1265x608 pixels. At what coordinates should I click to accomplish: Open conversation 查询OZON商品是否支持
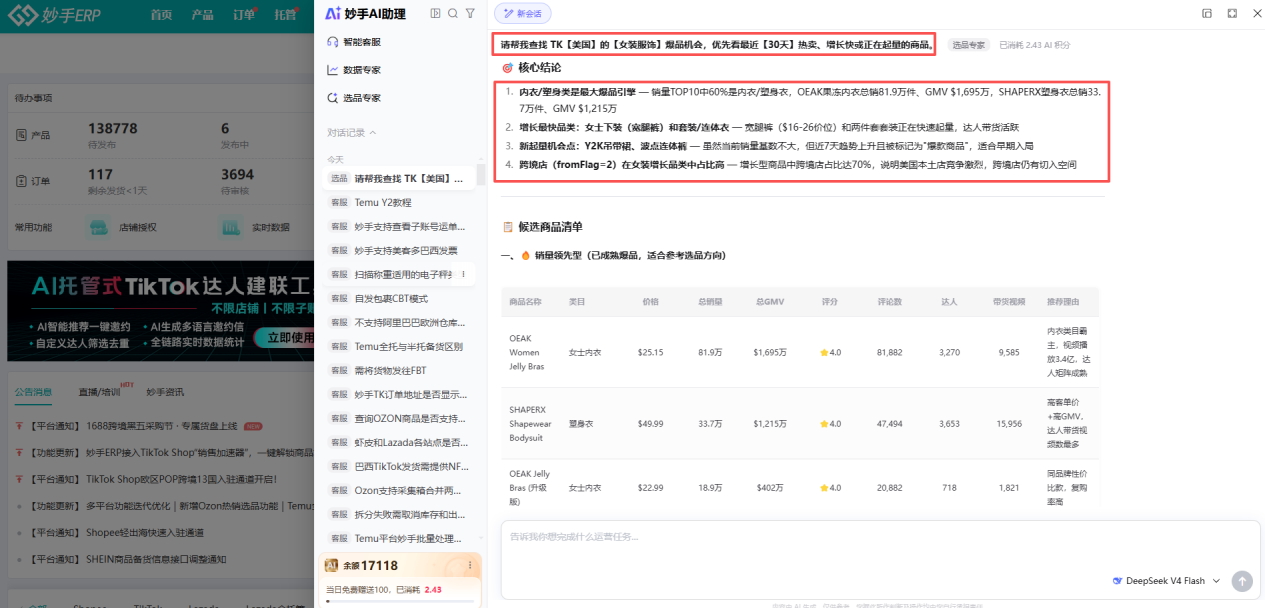pos(398,418)
